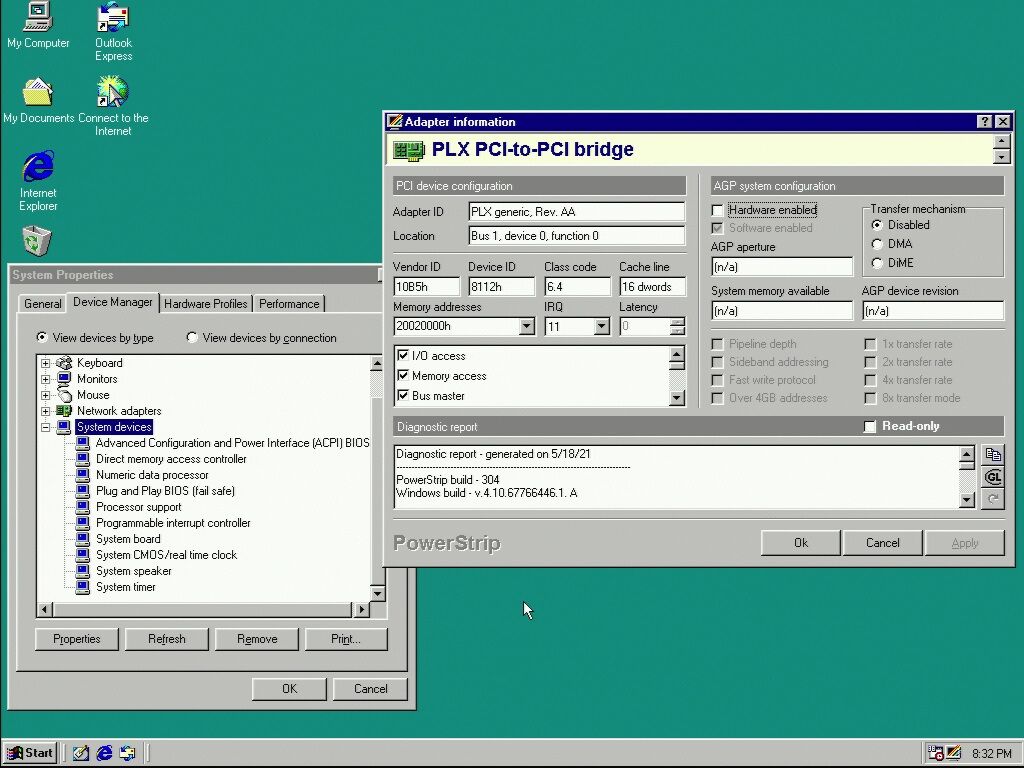Screen dimensions: 1024x768
Task: Expand Monitors tree node
Action: pyautogui.click(x=45, y=379)
